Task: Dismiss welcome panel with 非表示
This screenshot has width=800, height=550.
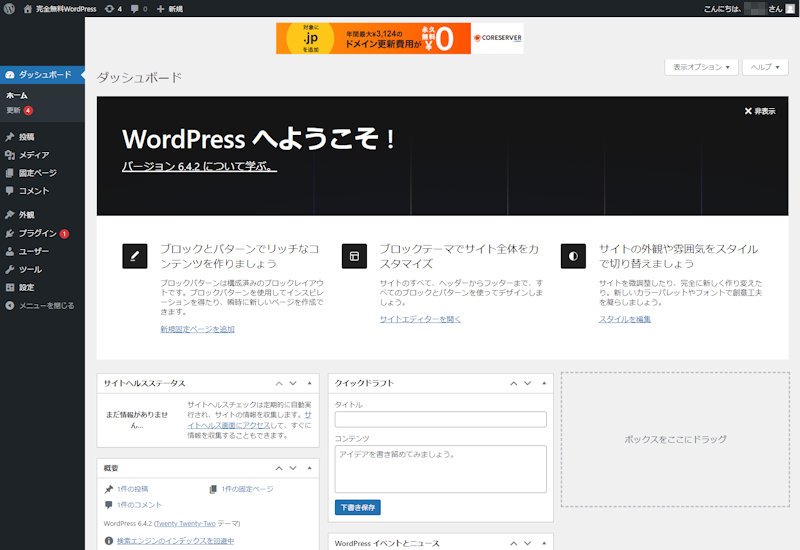Action: (x=760, y=111)
